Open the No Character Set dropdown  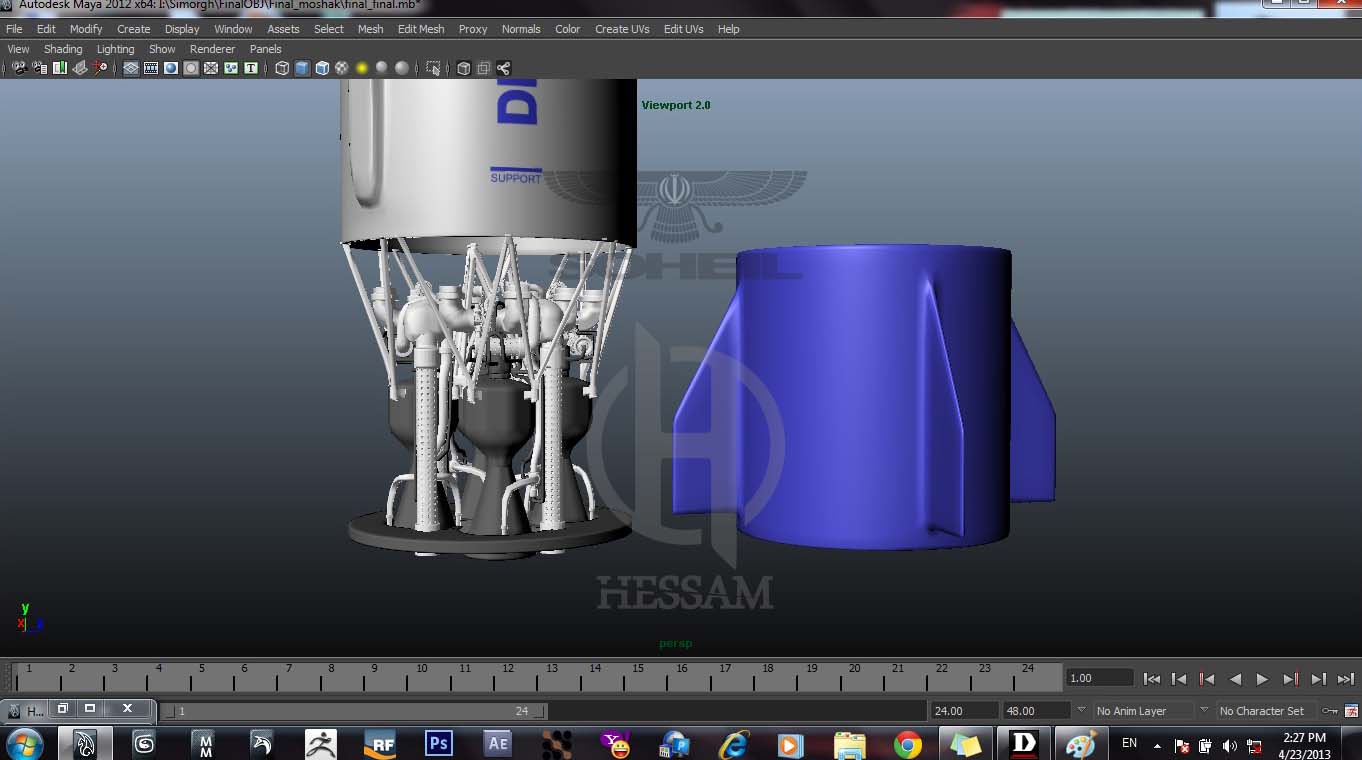coord(1266,711)
